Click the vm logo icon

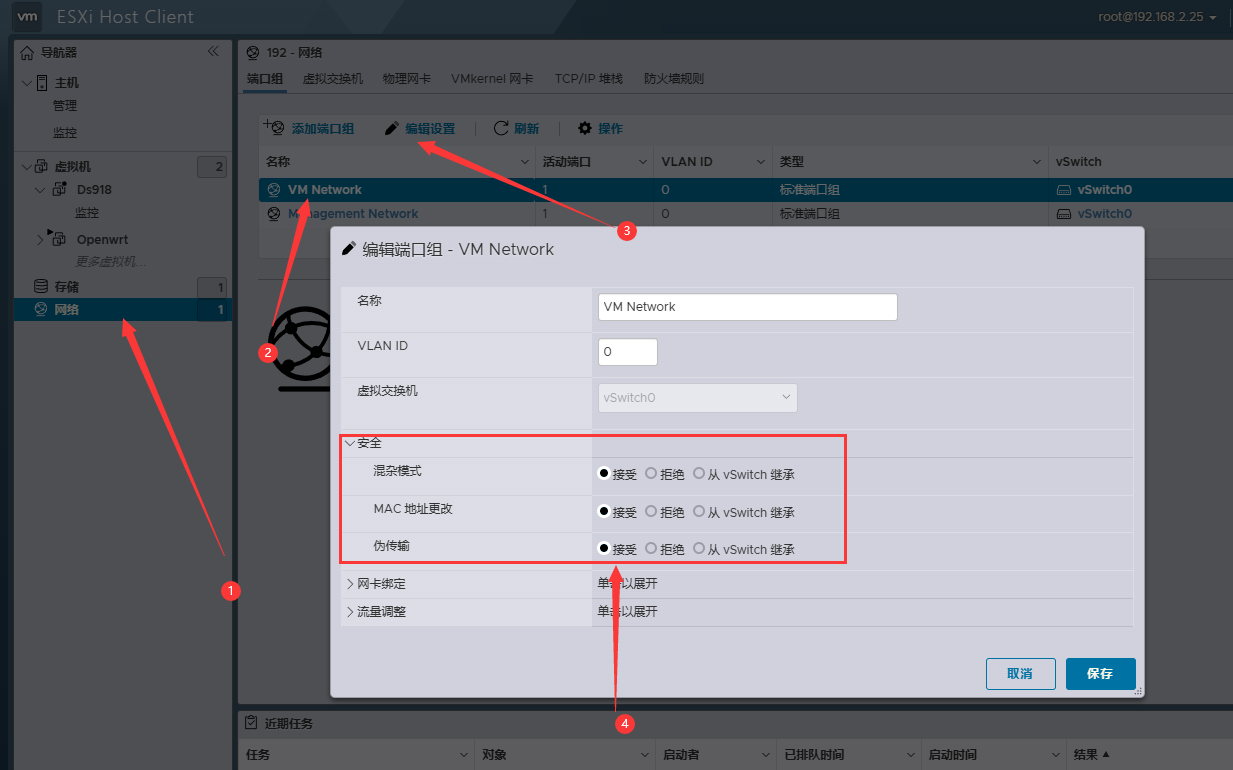click(x=29, y=17)
